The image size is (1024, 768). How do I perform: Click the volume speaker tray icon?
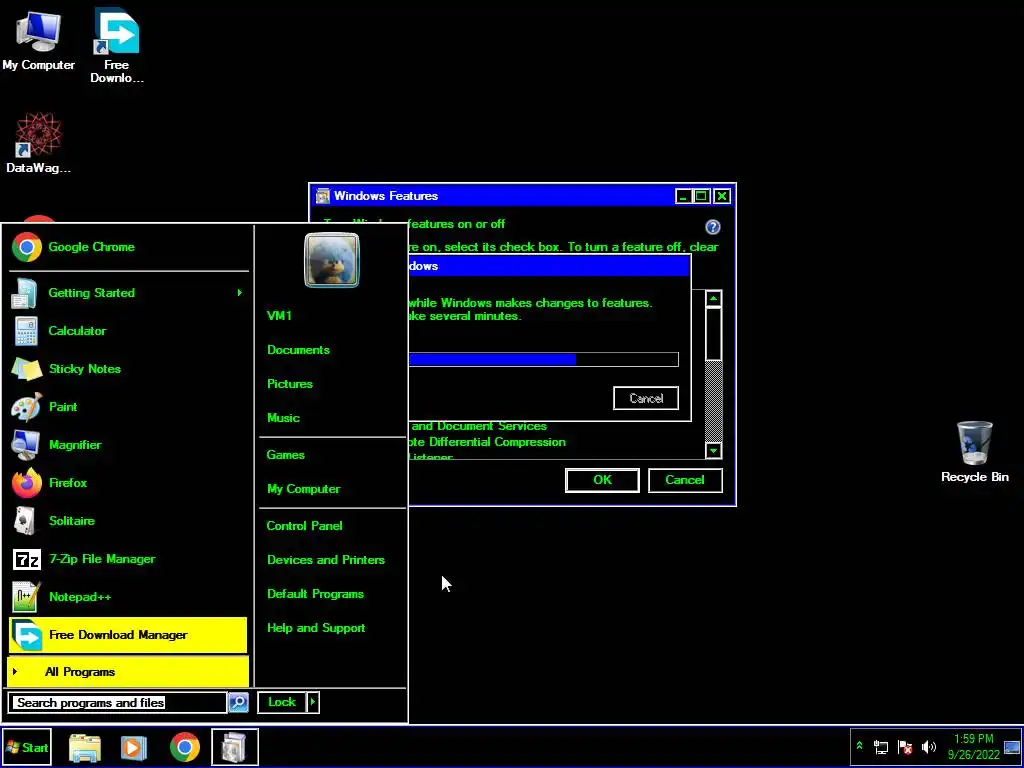click(x=929, y=747)
